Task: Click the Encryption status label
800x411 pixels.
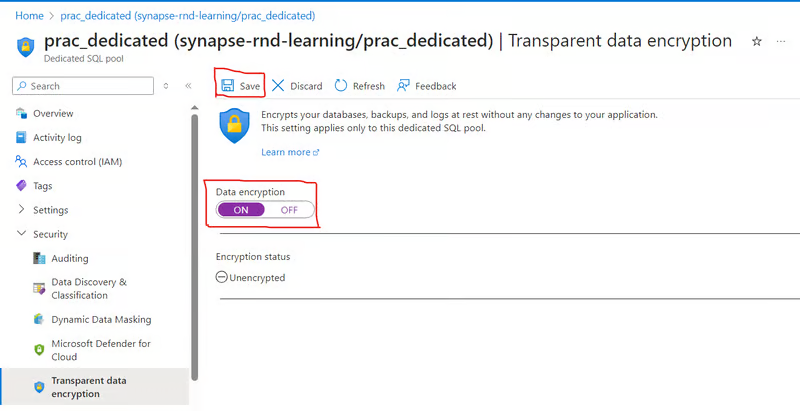Action: [x=253, y=256]
